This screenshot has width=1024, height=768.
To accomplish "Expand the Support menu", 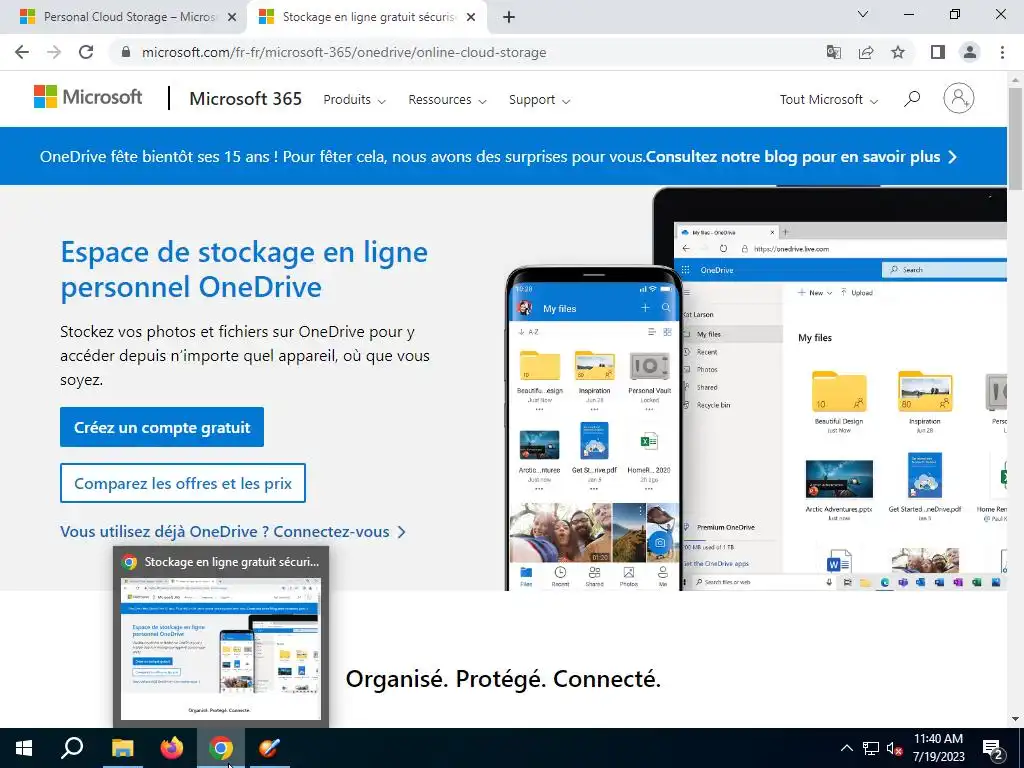I will pyautogui.click(x=539, y=99).
